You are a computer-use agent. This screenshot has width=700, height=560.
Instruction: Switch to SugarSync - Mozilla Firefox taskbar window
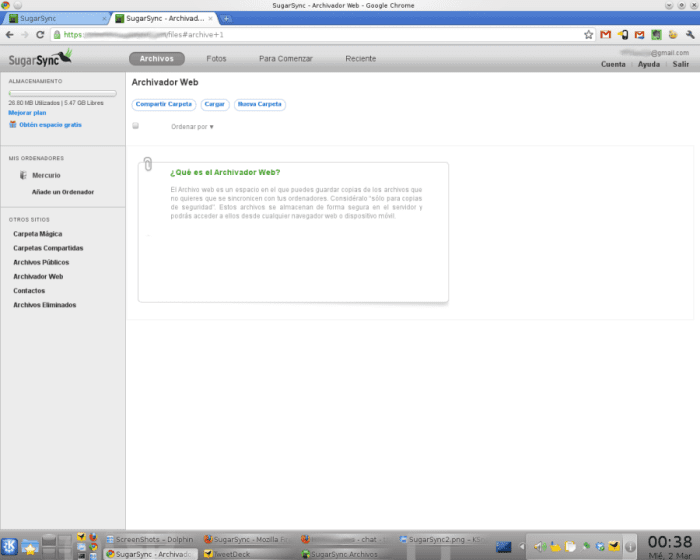(x=247, y=539)
